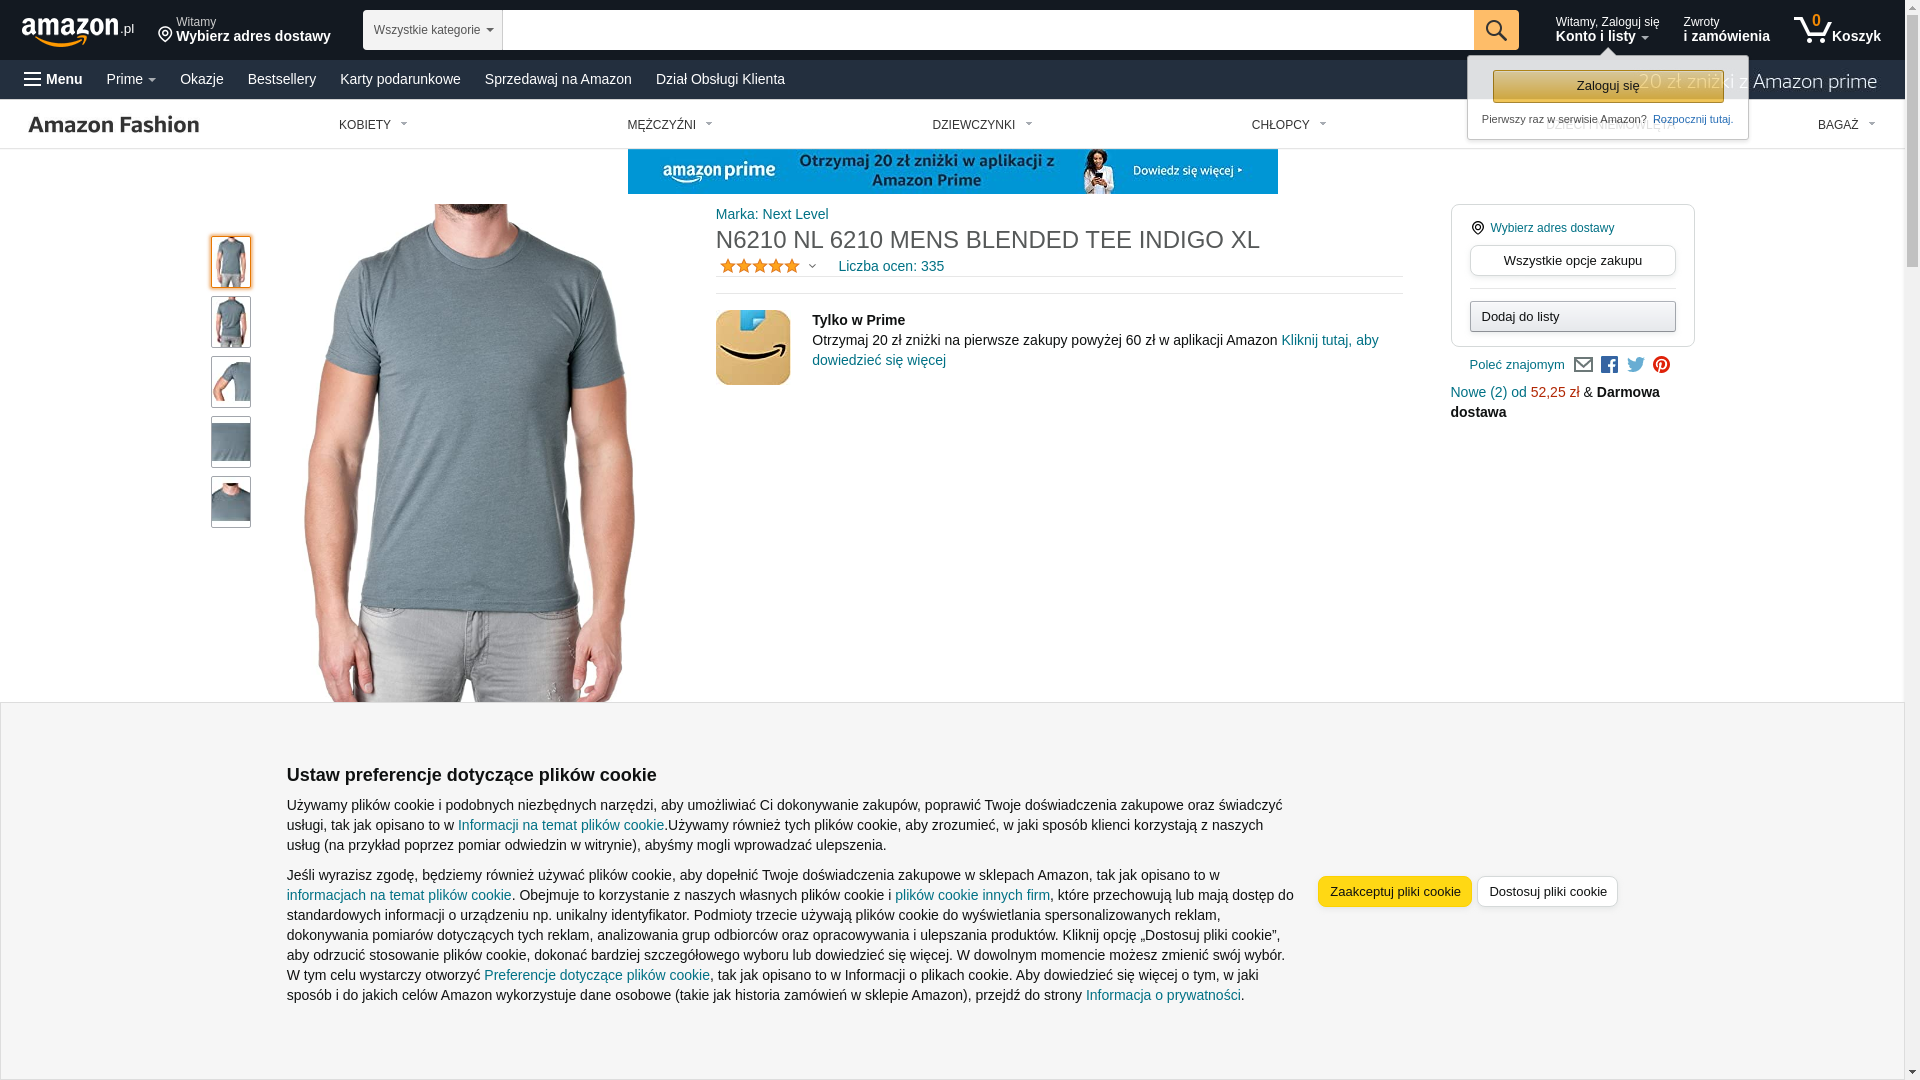Click Wszystkie opcje zakupu button
The image size is (1920, 1080).
[1572, 261]
